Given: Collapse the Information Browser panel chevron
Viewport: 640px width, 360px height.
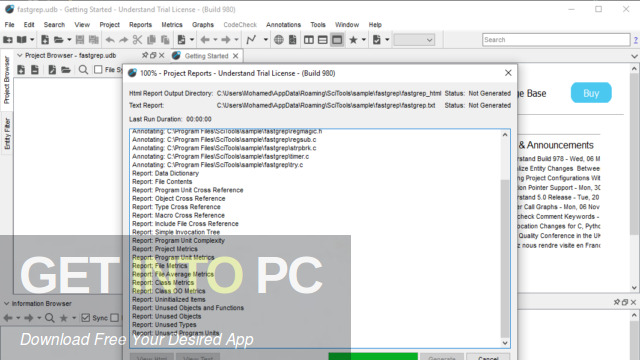Looking at the screenshot, I should (x=7, y=304).
